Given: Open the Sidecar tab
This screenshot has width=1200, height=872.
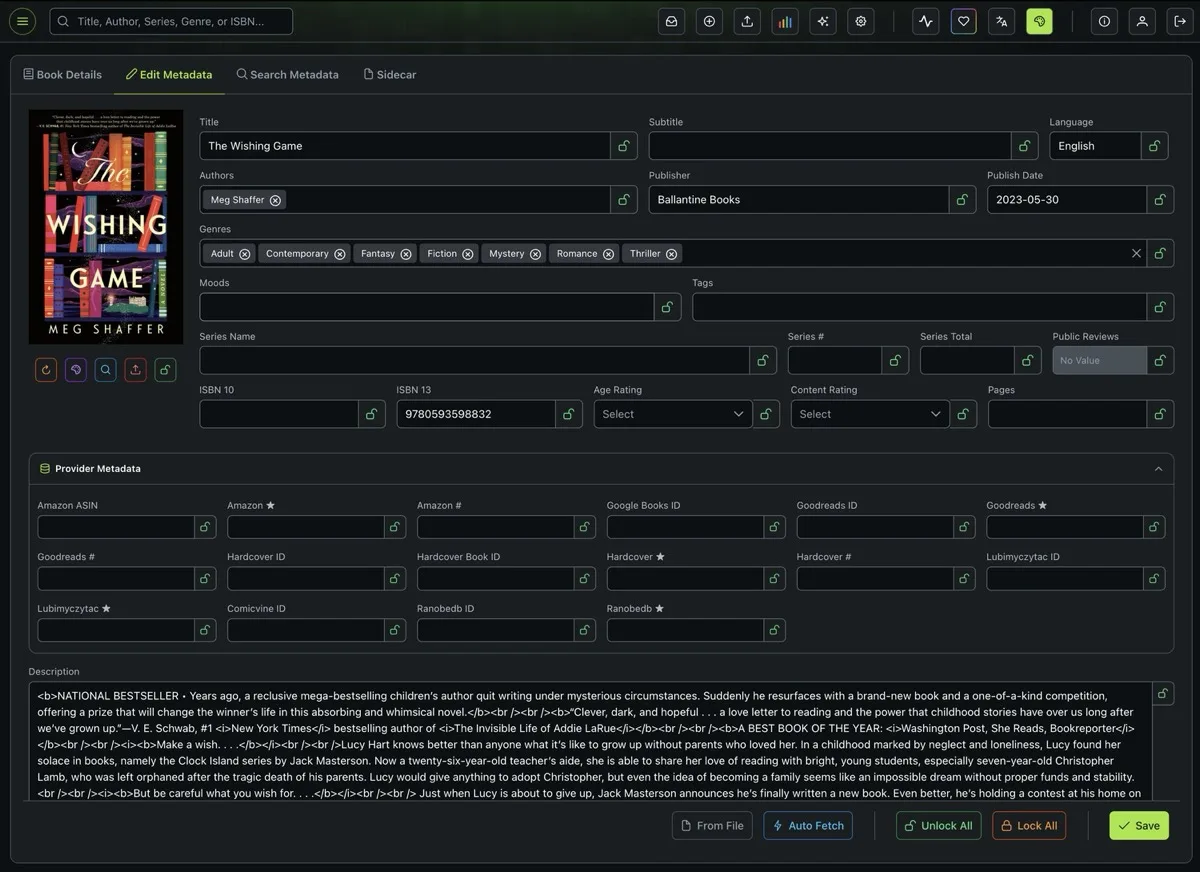Looking at the screenshot, I should click(389, 74).
